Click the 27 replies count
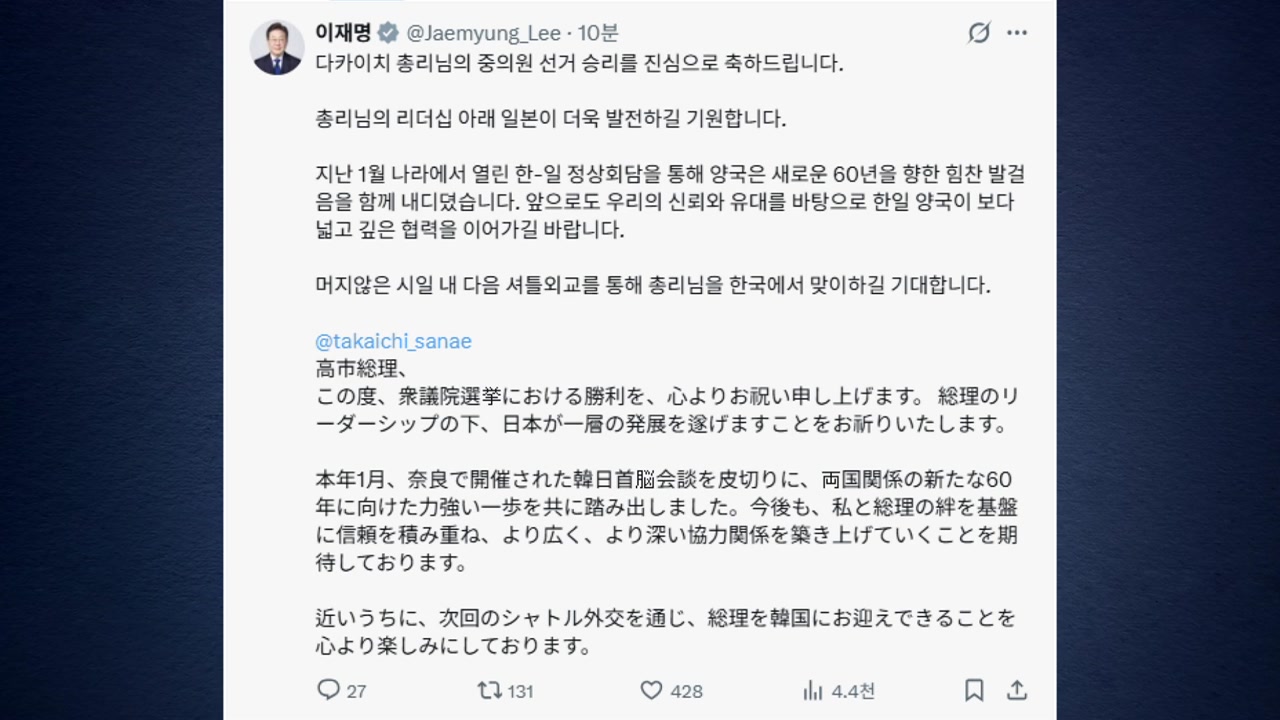Screen dimensions: 1280x720 [356, 691]
